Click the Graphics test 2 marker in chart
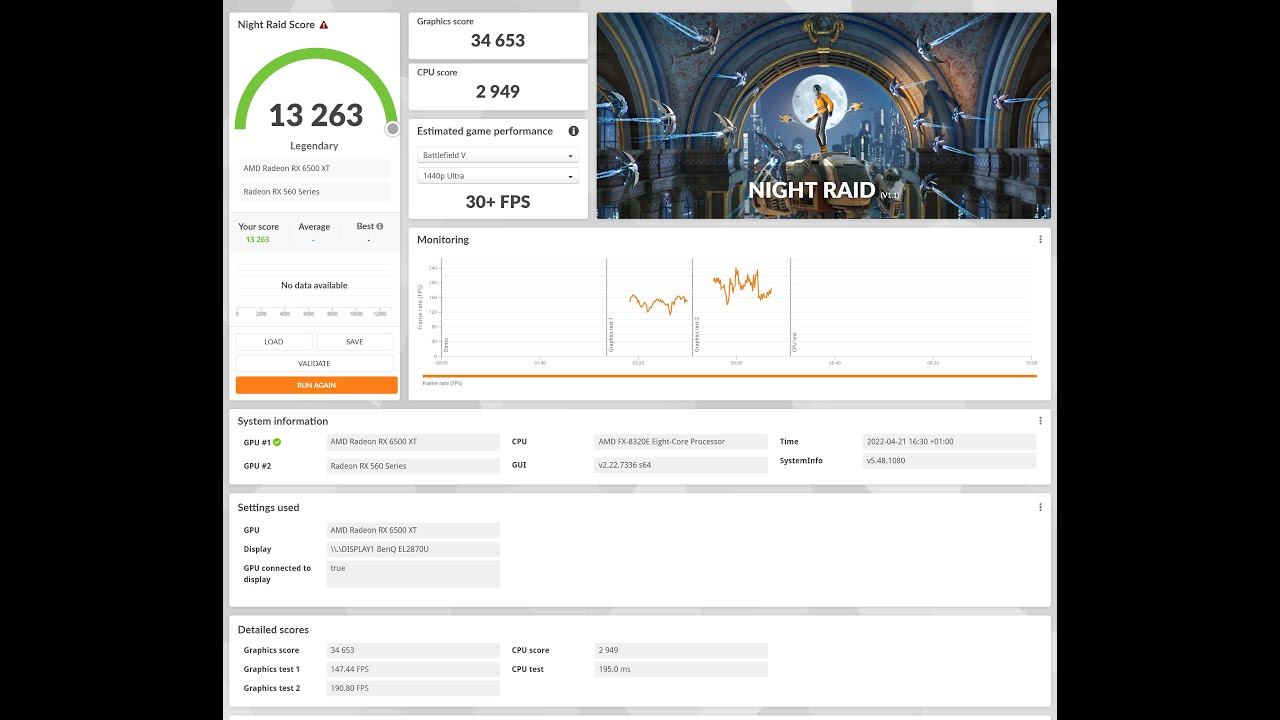 696,335
